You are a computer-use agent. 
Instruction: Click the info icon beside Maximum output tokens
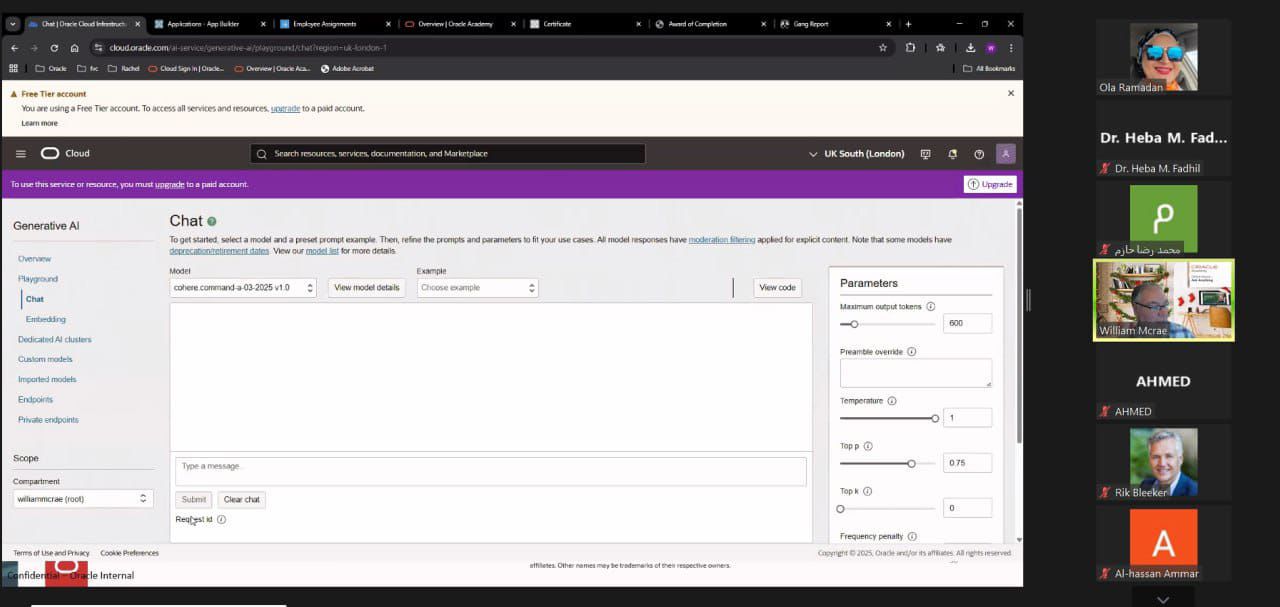pyautogui.click(x=931, y=307)
